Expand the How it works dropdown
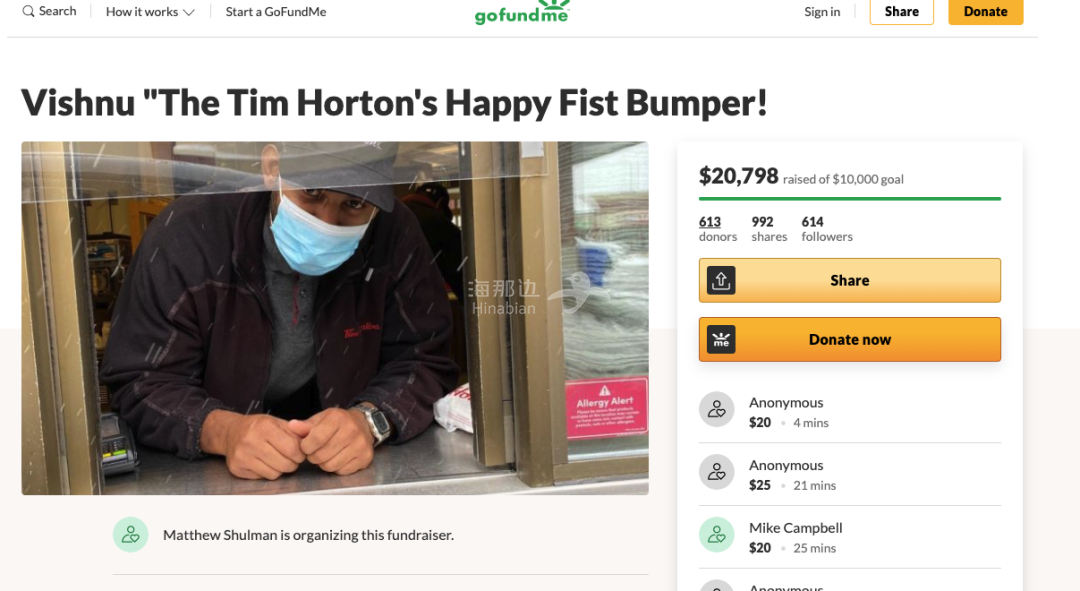Screen dimensions: 1080x591 (150, 12)
